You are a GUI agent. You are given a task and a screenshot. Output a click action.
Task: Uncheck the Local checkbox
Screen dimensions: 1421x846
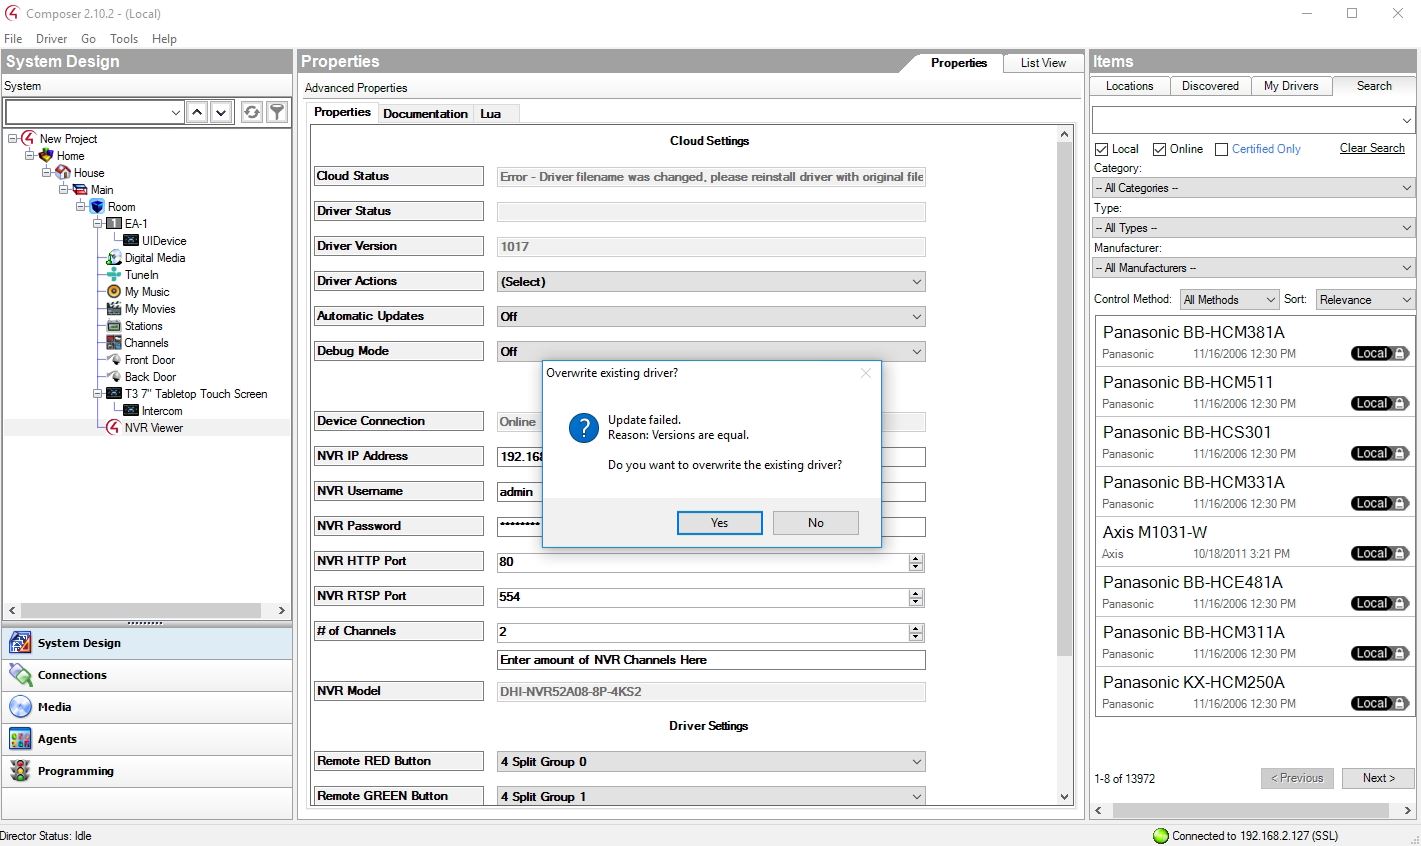coord(1102,149)
